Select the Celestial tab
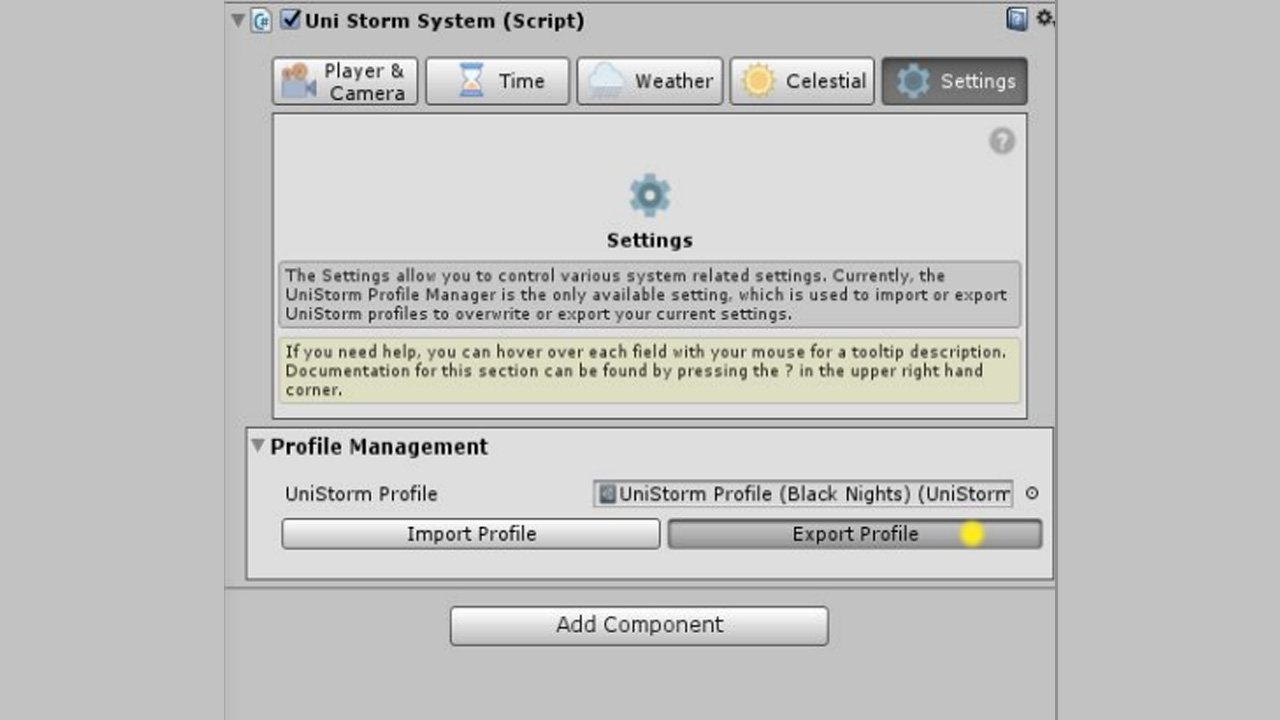The image size is (1280, 720). tap(802, 81)
